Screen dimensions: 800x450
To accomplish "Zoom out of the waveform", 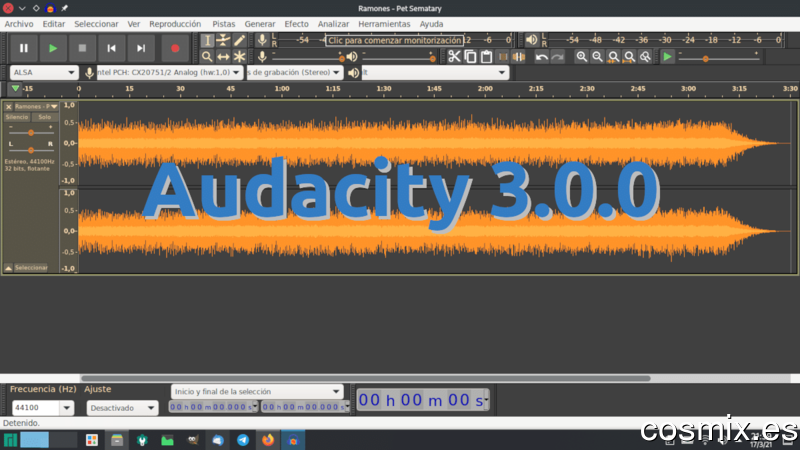I will click(x=597, y=57).
